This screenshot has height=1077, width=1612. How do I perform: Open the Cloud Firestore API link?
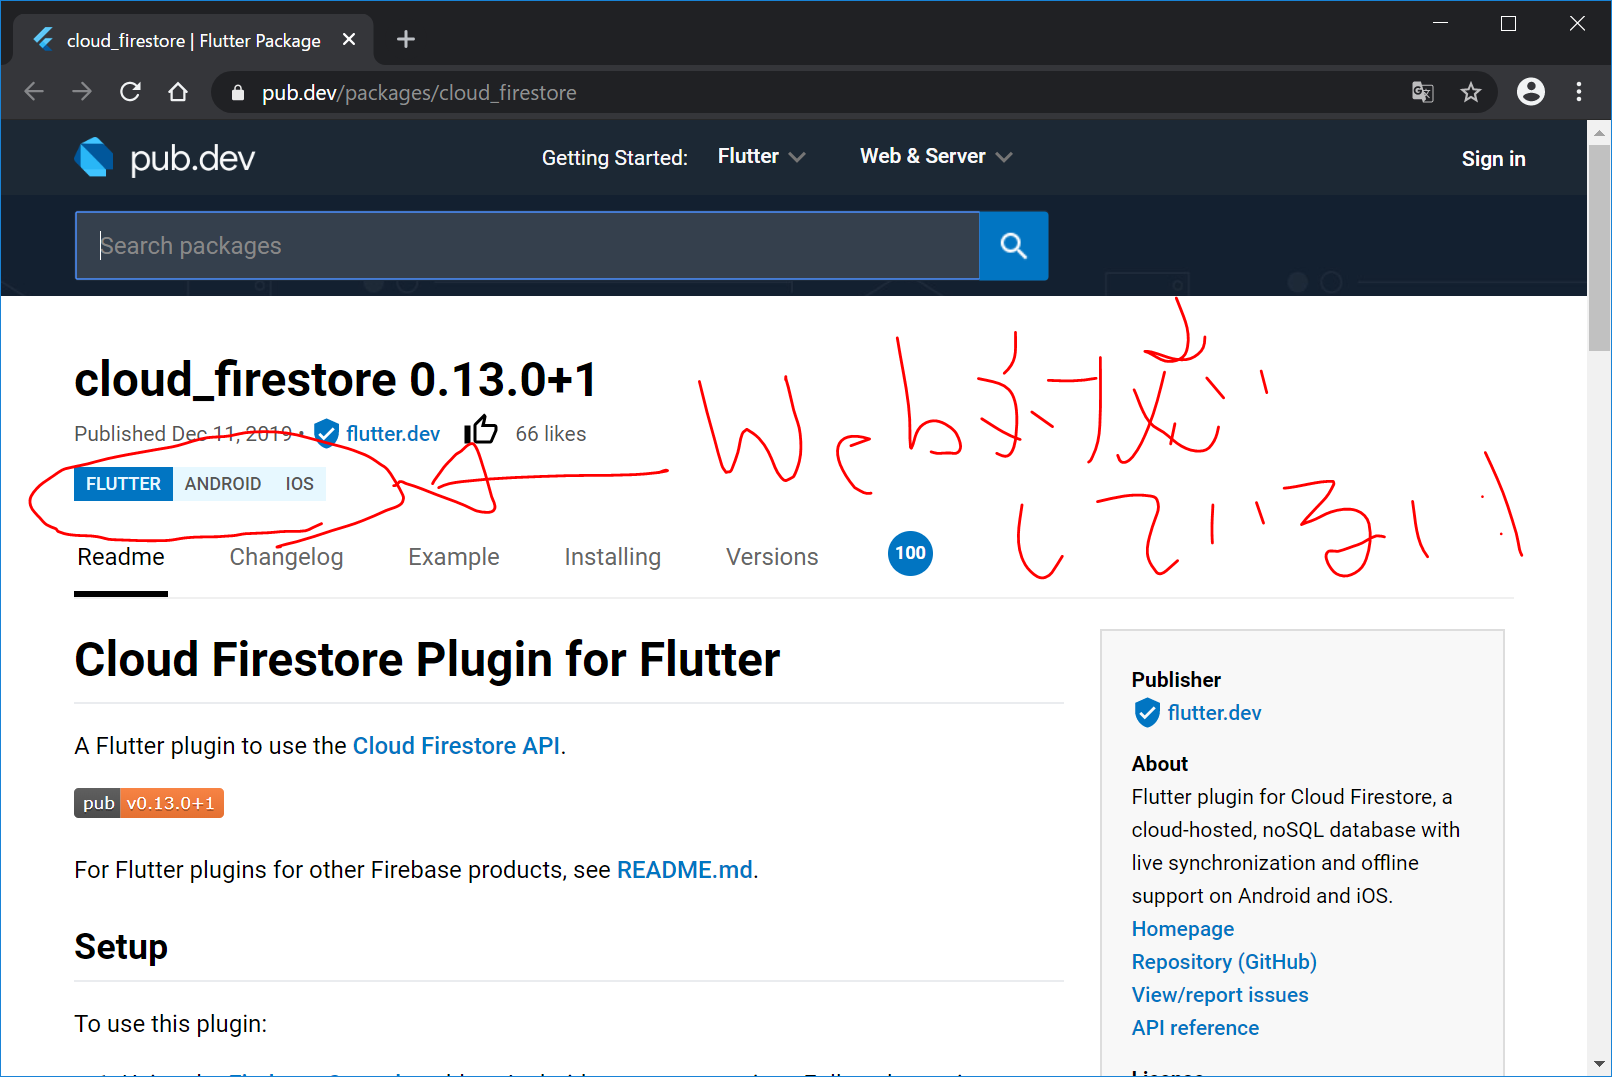coord(456,746)
